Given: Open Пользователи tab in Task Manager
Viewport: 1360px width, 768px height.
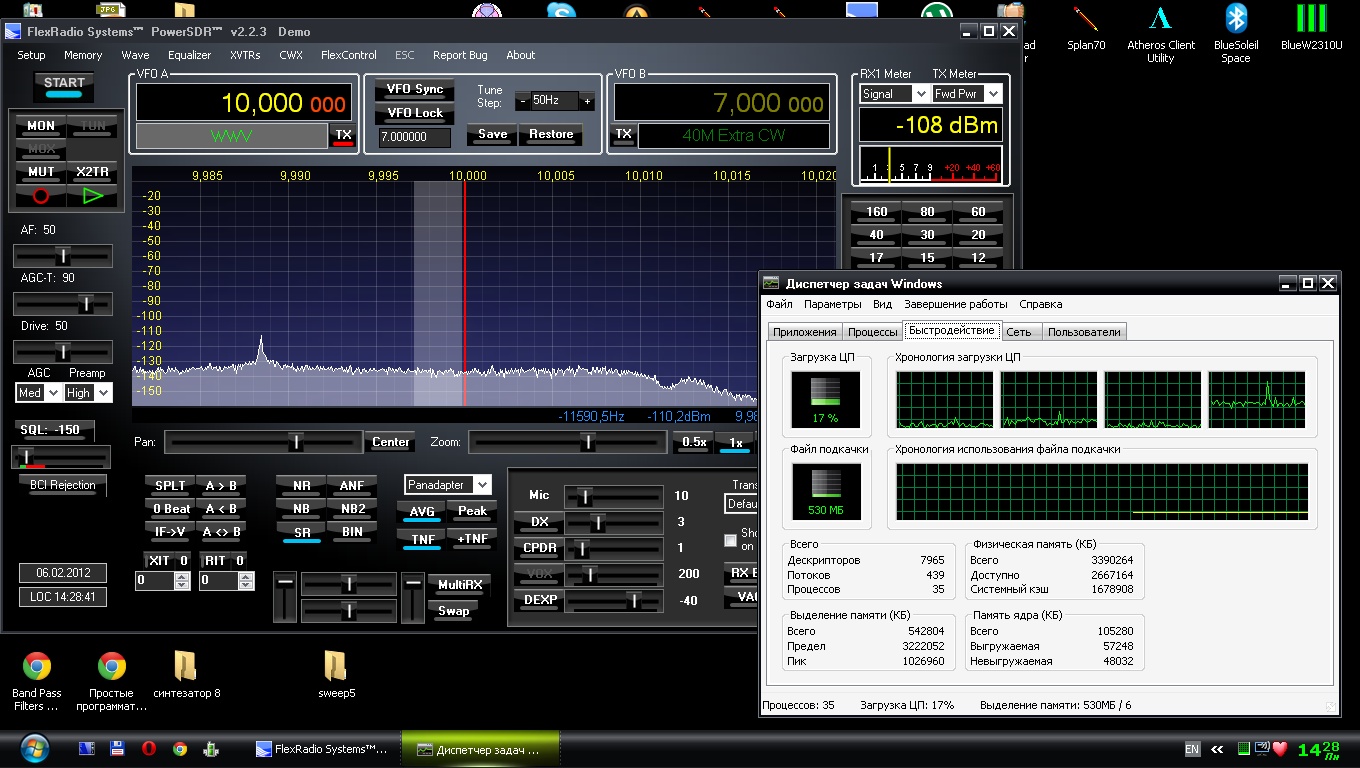Looking at the screenshot, I should pyautogui.click(x=1085, y=332).
